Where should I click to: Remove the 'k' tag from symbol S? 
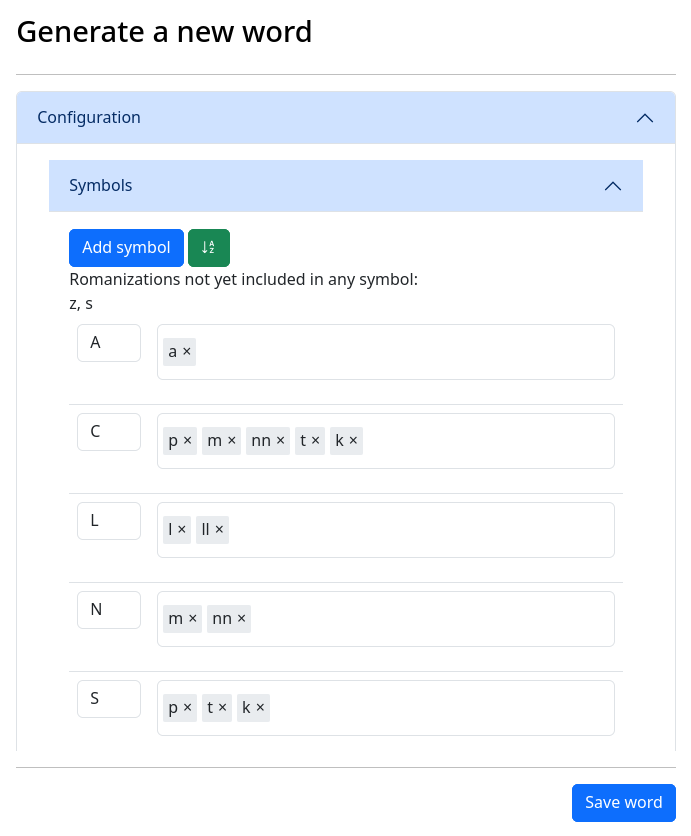260,708
